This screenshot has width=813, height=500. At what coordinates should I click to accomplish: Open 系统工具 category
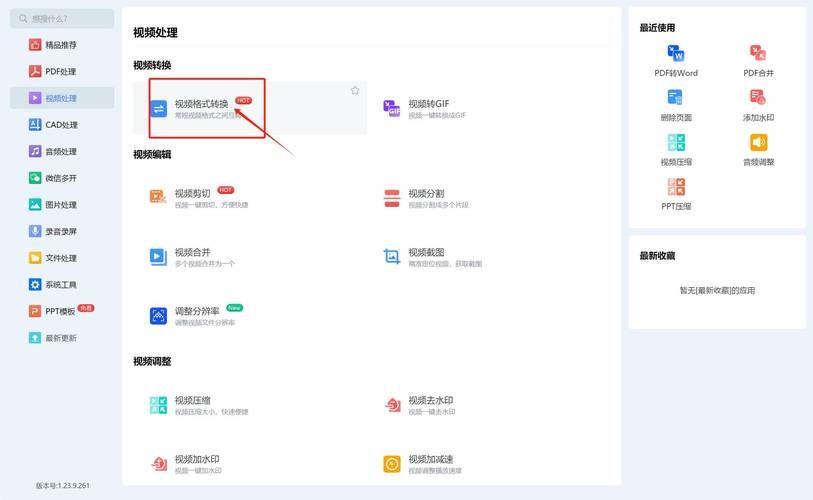tap(53, 285)
